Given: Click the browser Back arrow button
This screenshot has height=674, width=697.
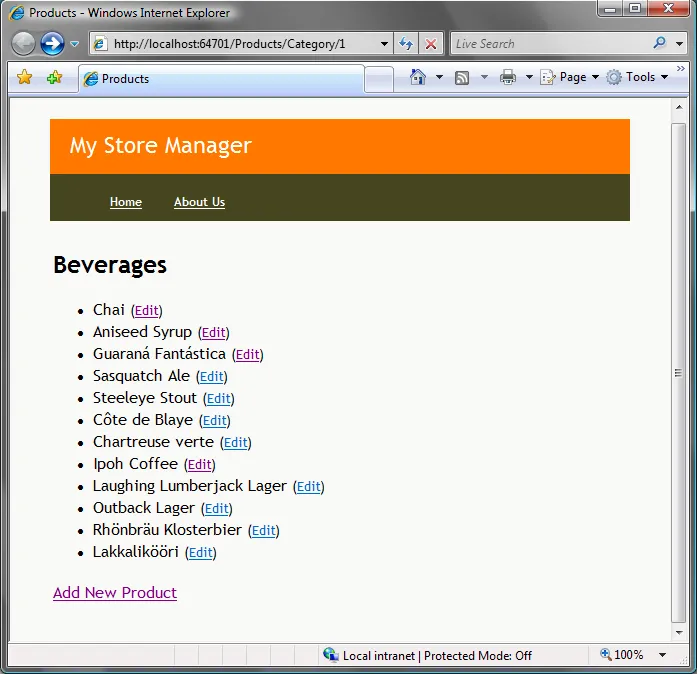Looking at the screenshot, I should [x=23, y=44].
